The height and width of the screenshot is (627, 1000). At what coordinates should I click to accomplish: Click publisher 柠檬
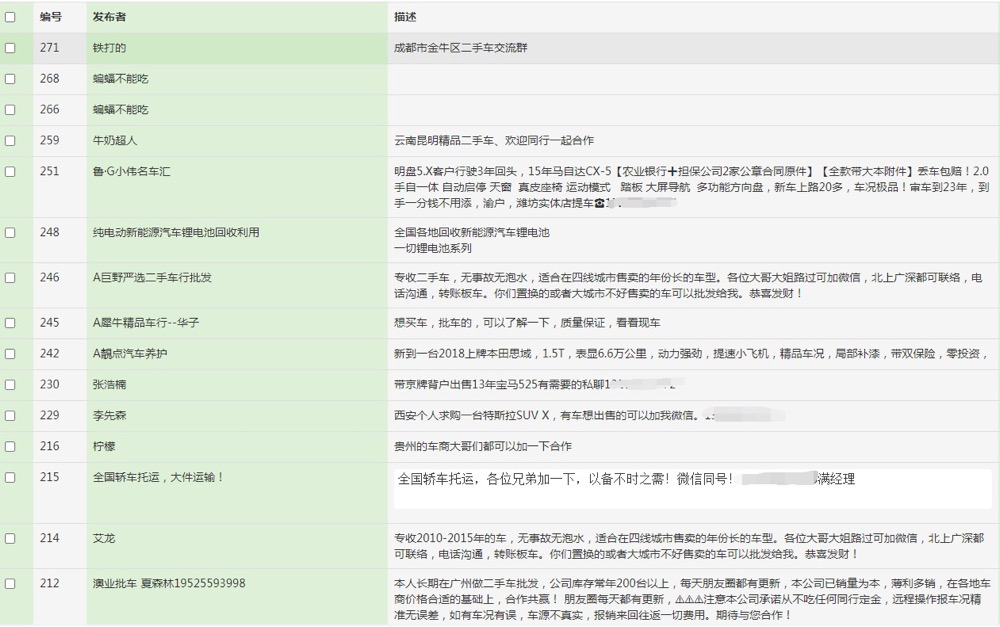[104, 446]
